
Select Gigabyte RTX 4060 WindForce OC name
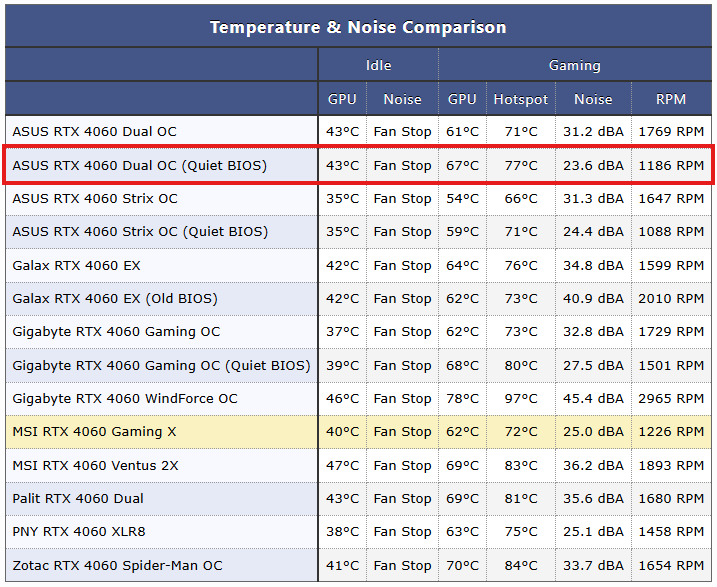click(x=125, y=398)
